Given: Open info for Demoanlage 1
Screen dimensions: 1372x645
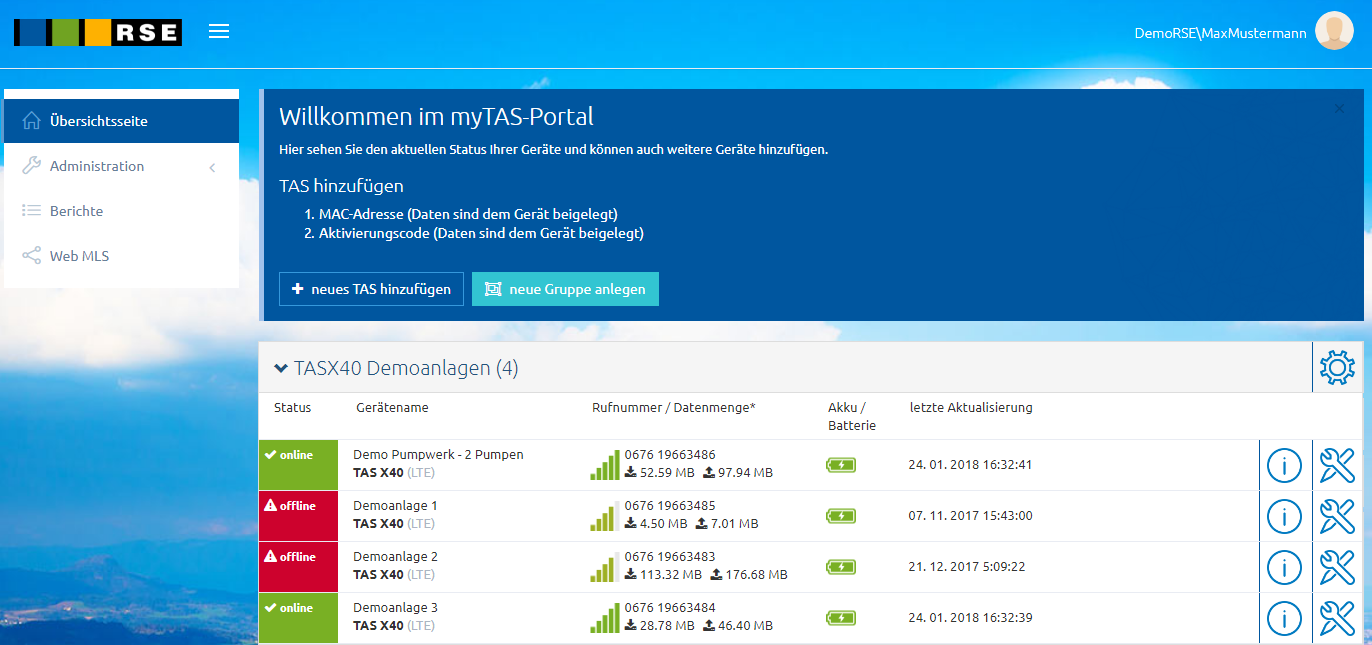Looking at the screenshot, I should (x=1284, y=516).
